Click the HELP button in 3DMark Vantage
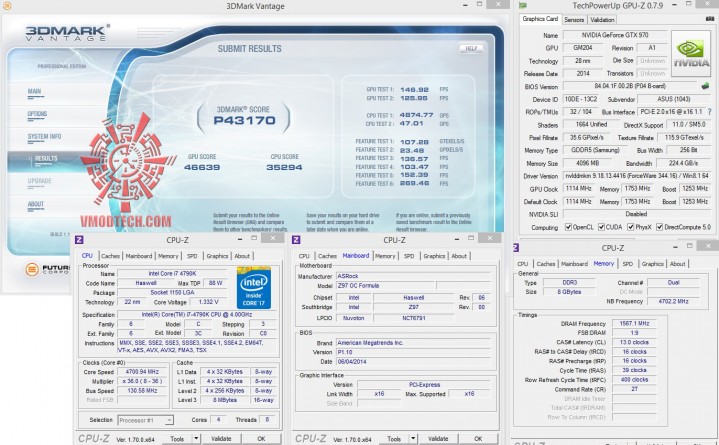Screen dimensions: 719x445 point(471,48)
